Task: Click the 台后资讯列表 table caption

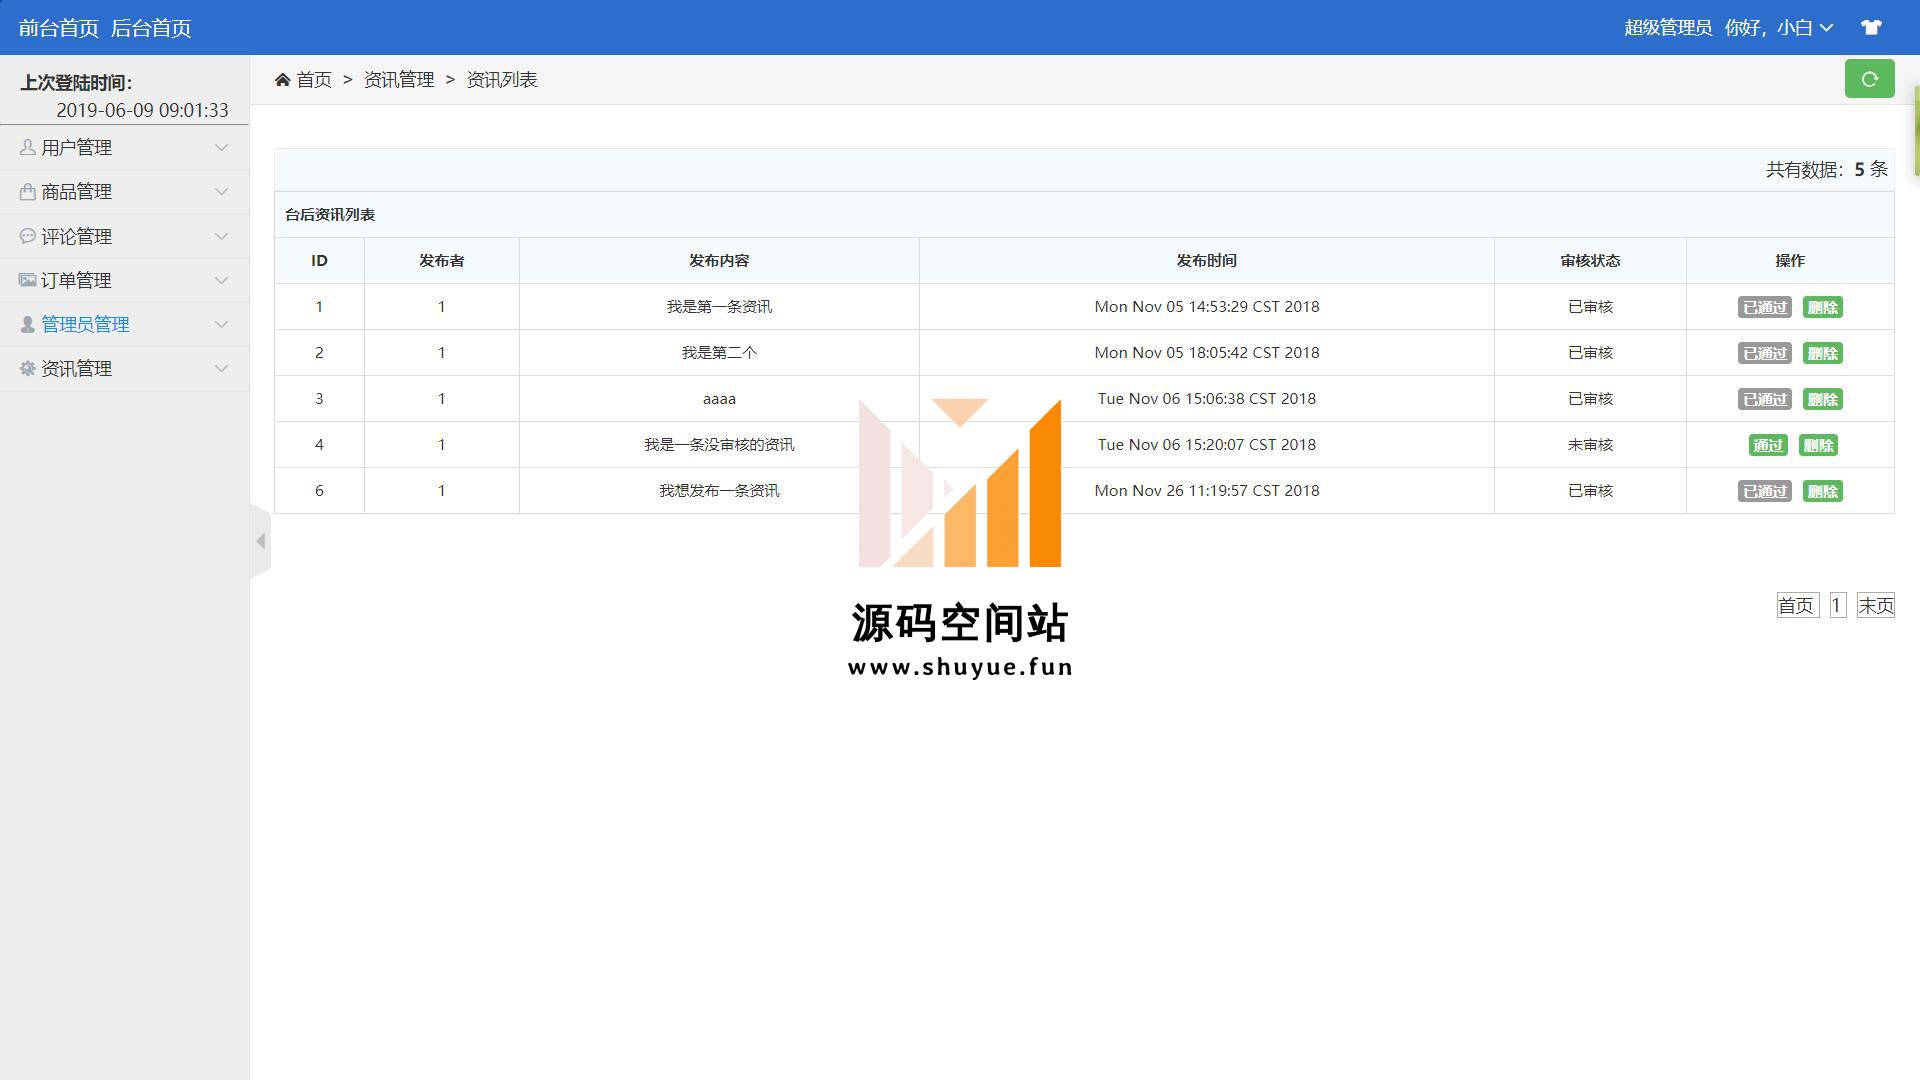Action: tap(330, 215)
